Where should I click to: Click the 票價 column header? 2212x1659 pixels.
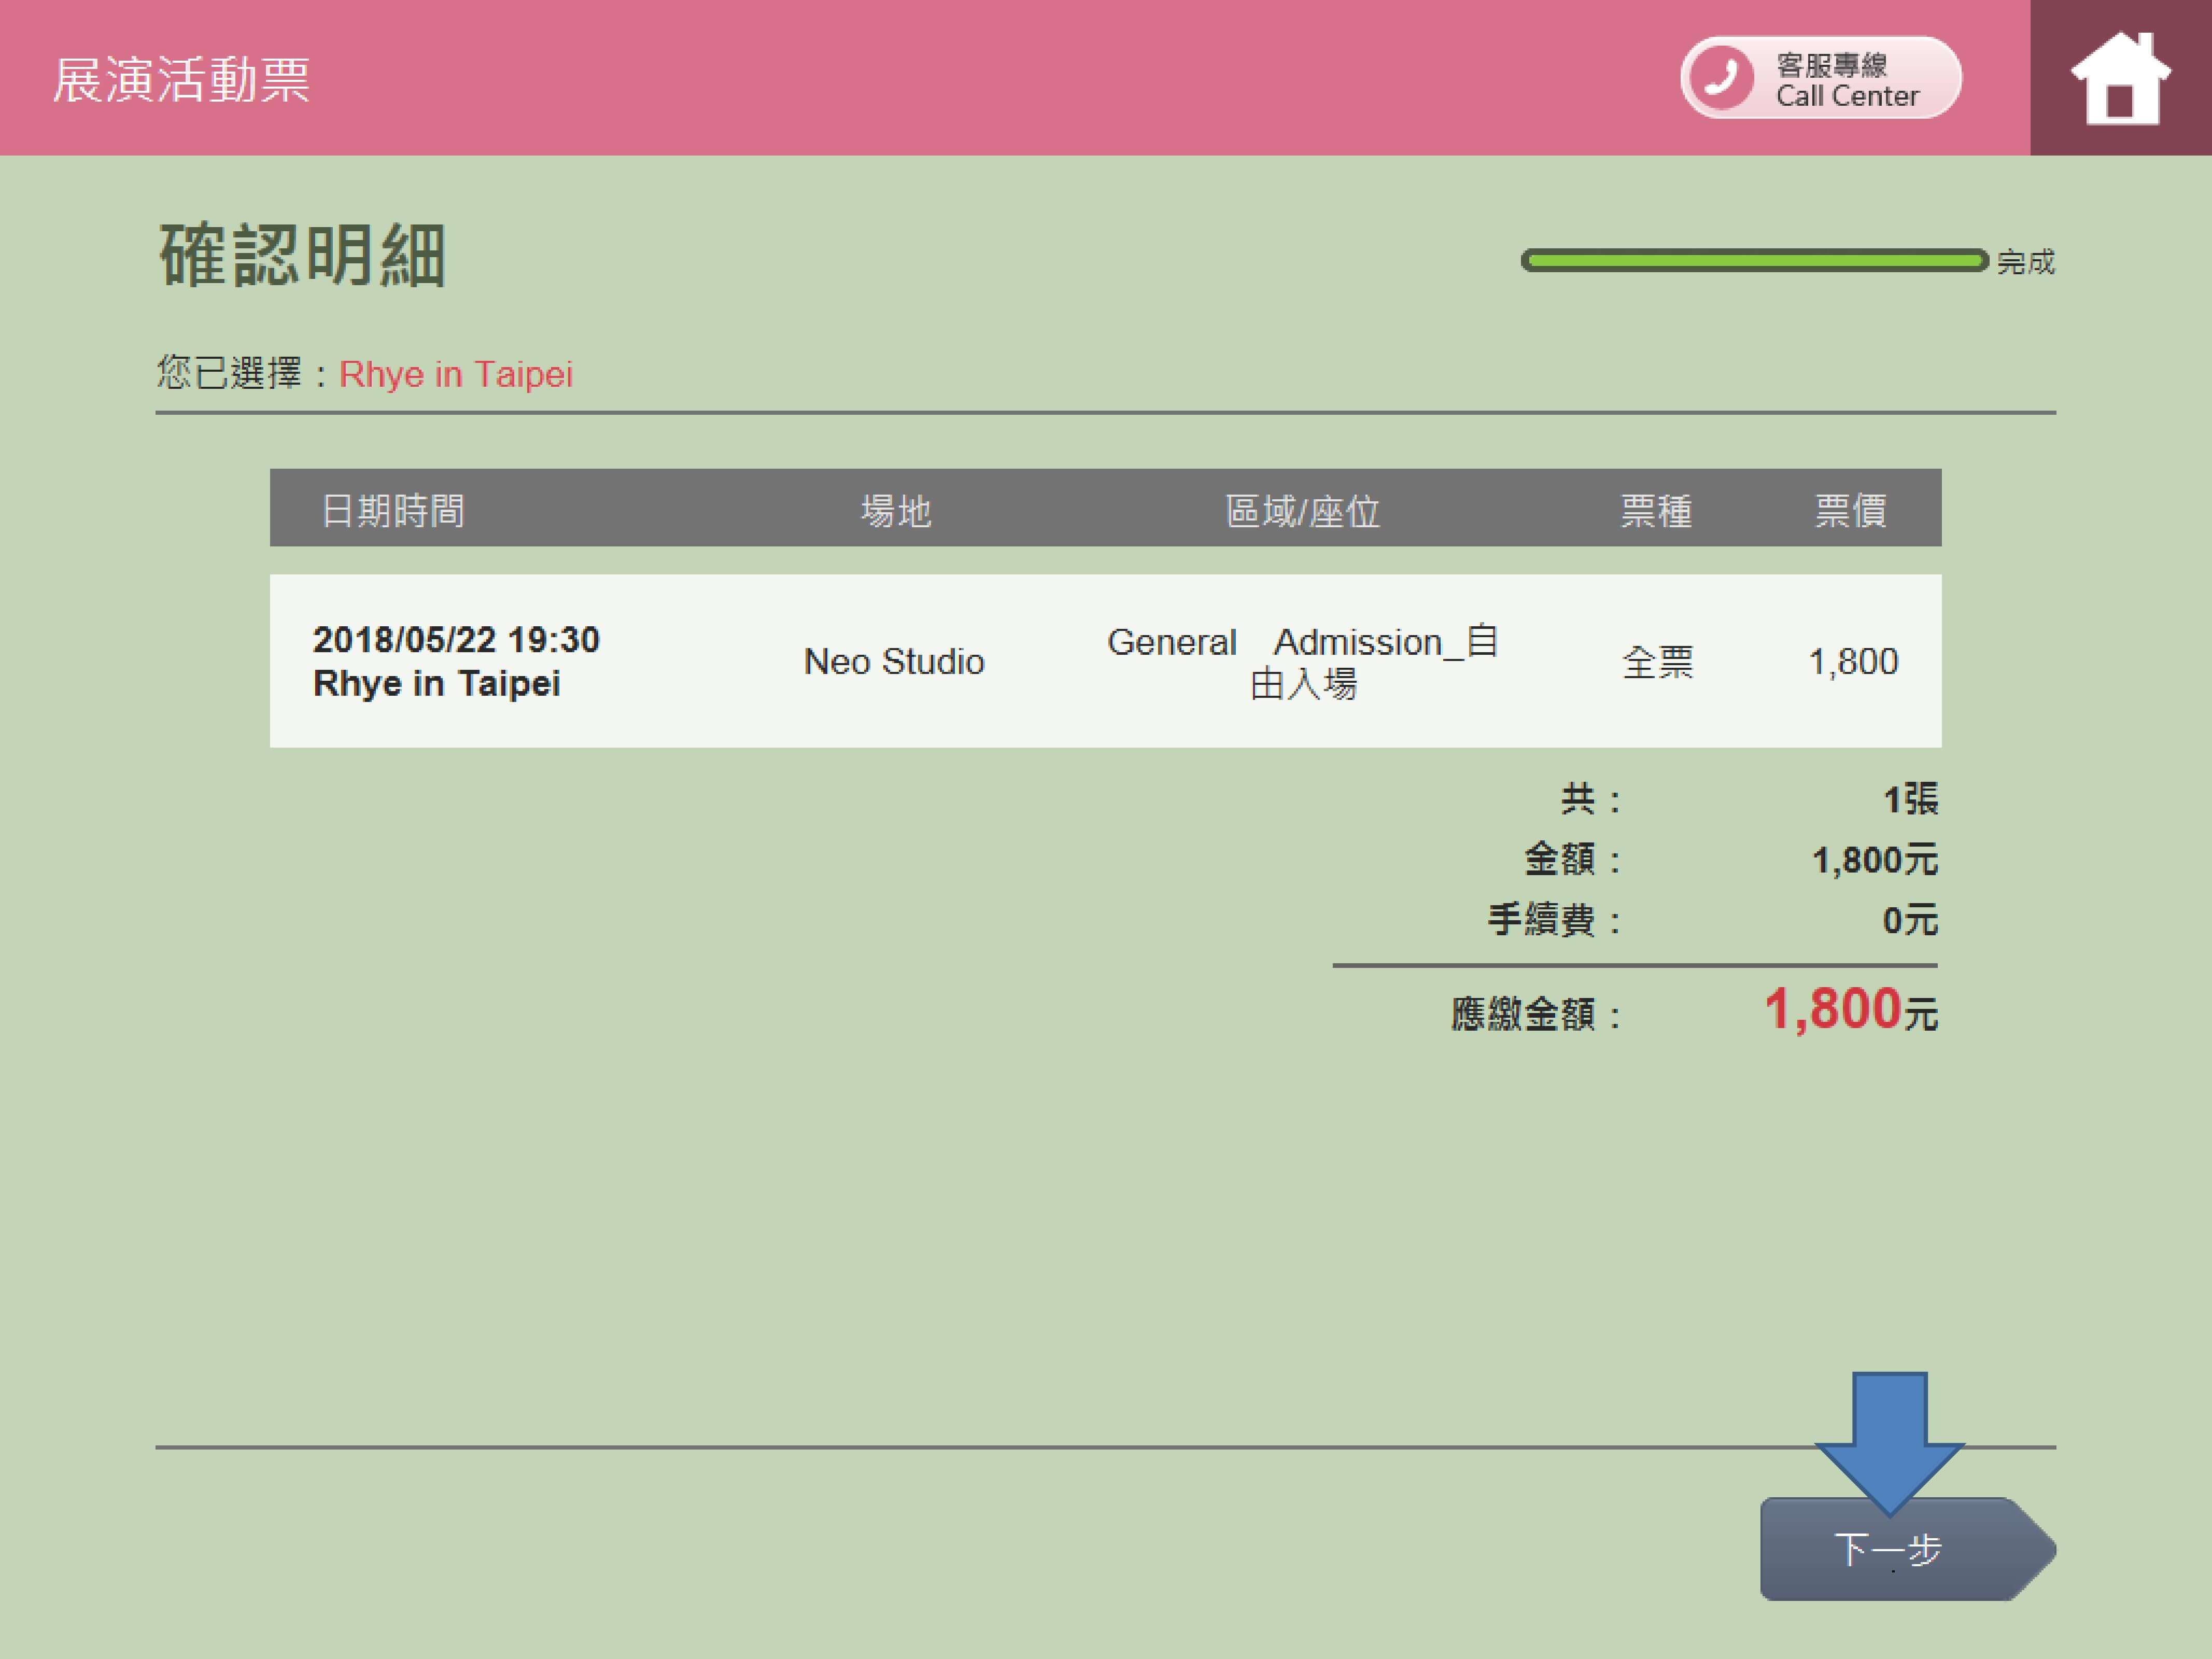point(1850,510)
